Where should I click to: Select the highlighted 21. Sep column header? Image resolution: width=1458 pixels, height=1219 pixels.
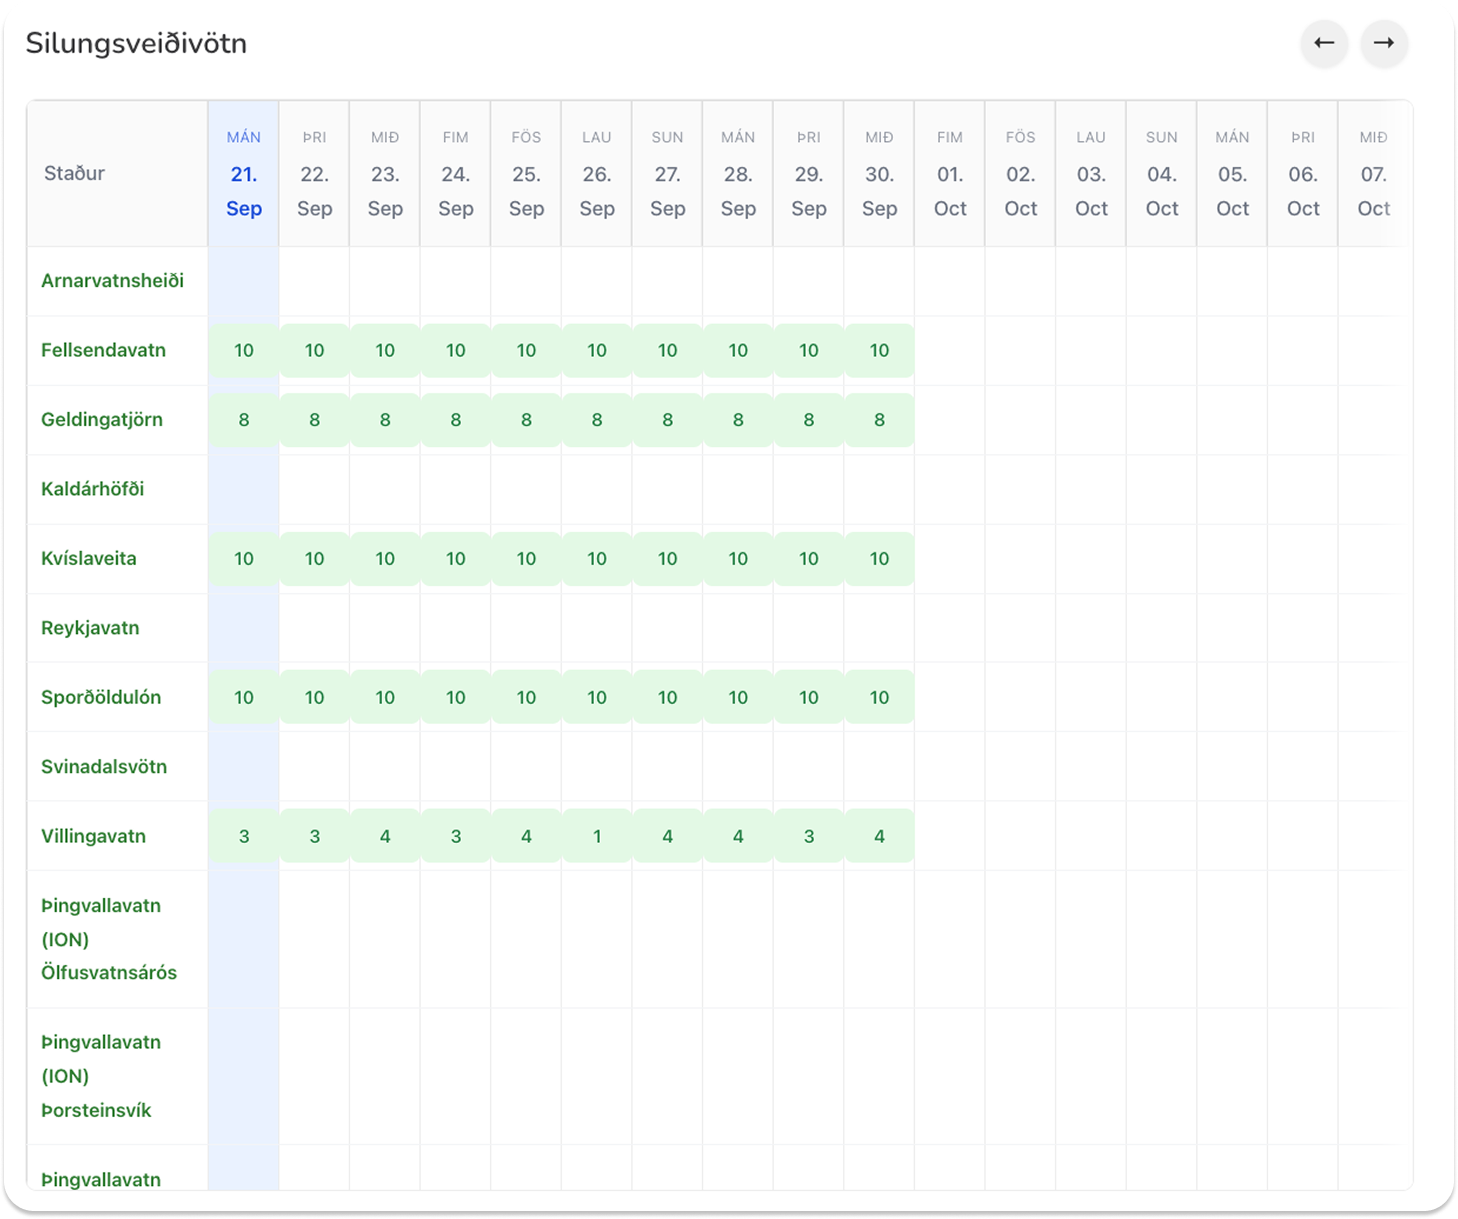point(244,174)
